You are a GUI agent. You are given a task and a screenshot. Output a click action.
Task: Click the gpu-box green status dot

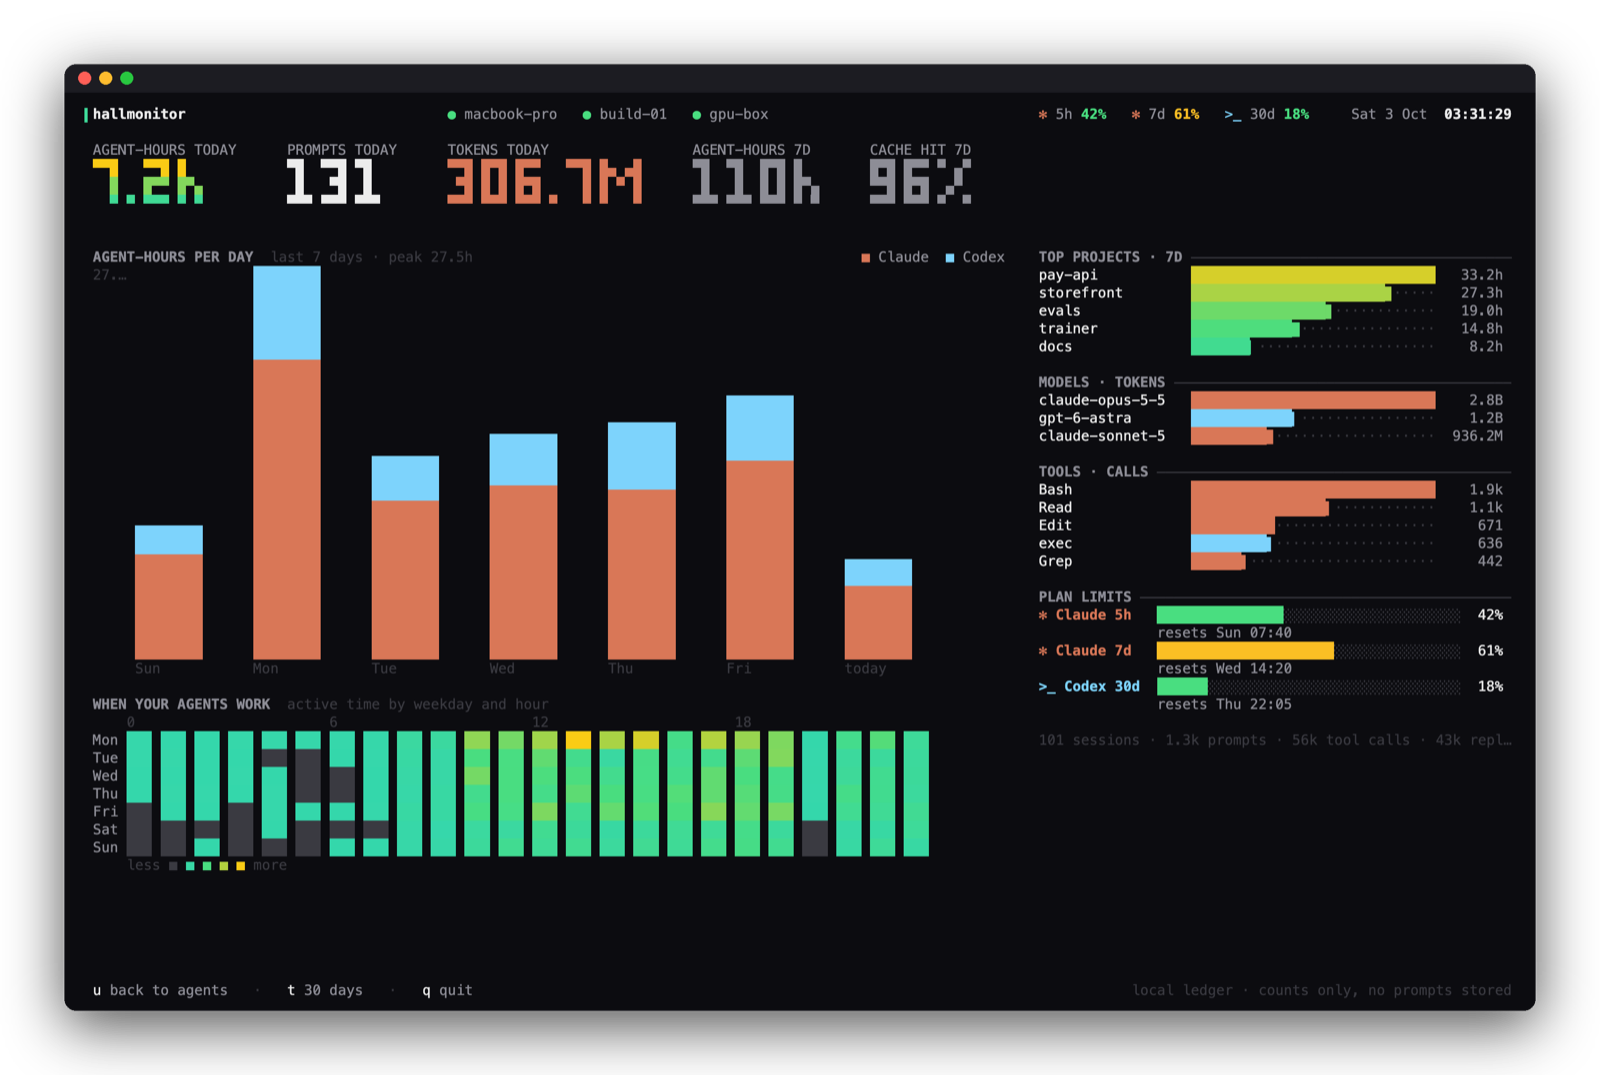point(697,115)
